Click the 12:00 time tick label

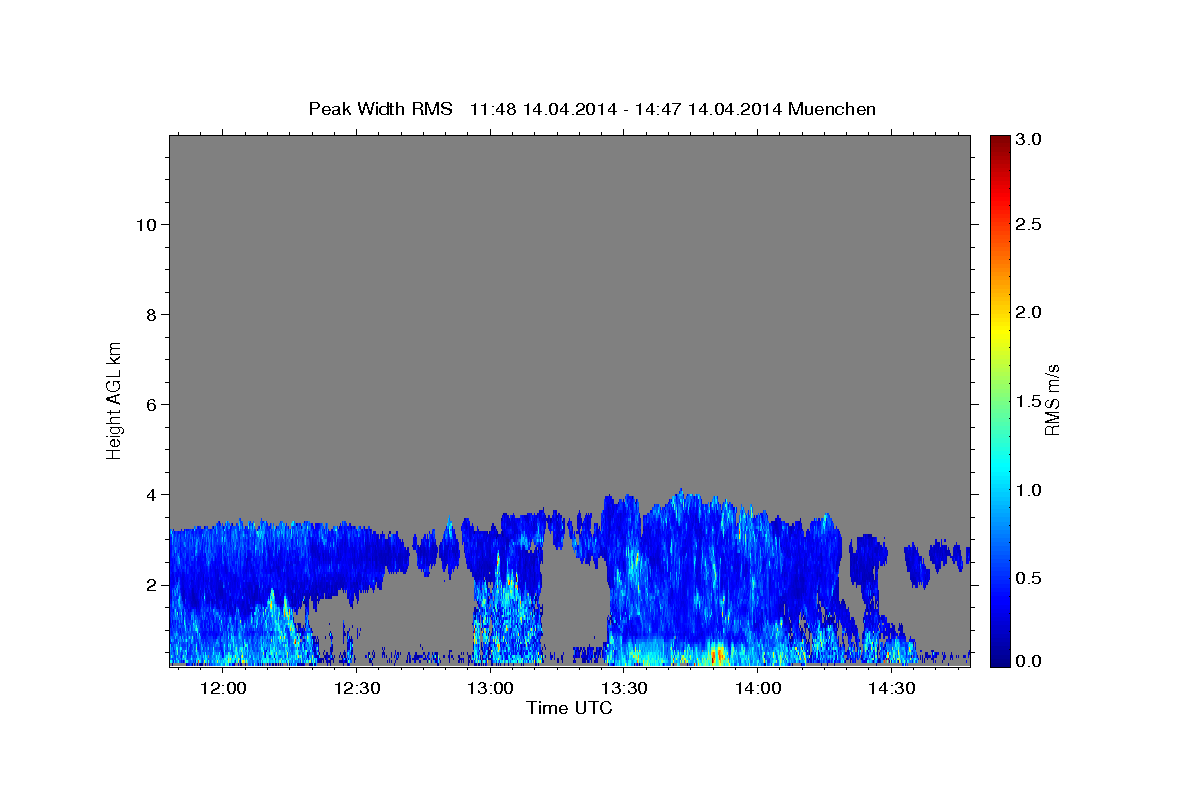(x=223, y=689)
